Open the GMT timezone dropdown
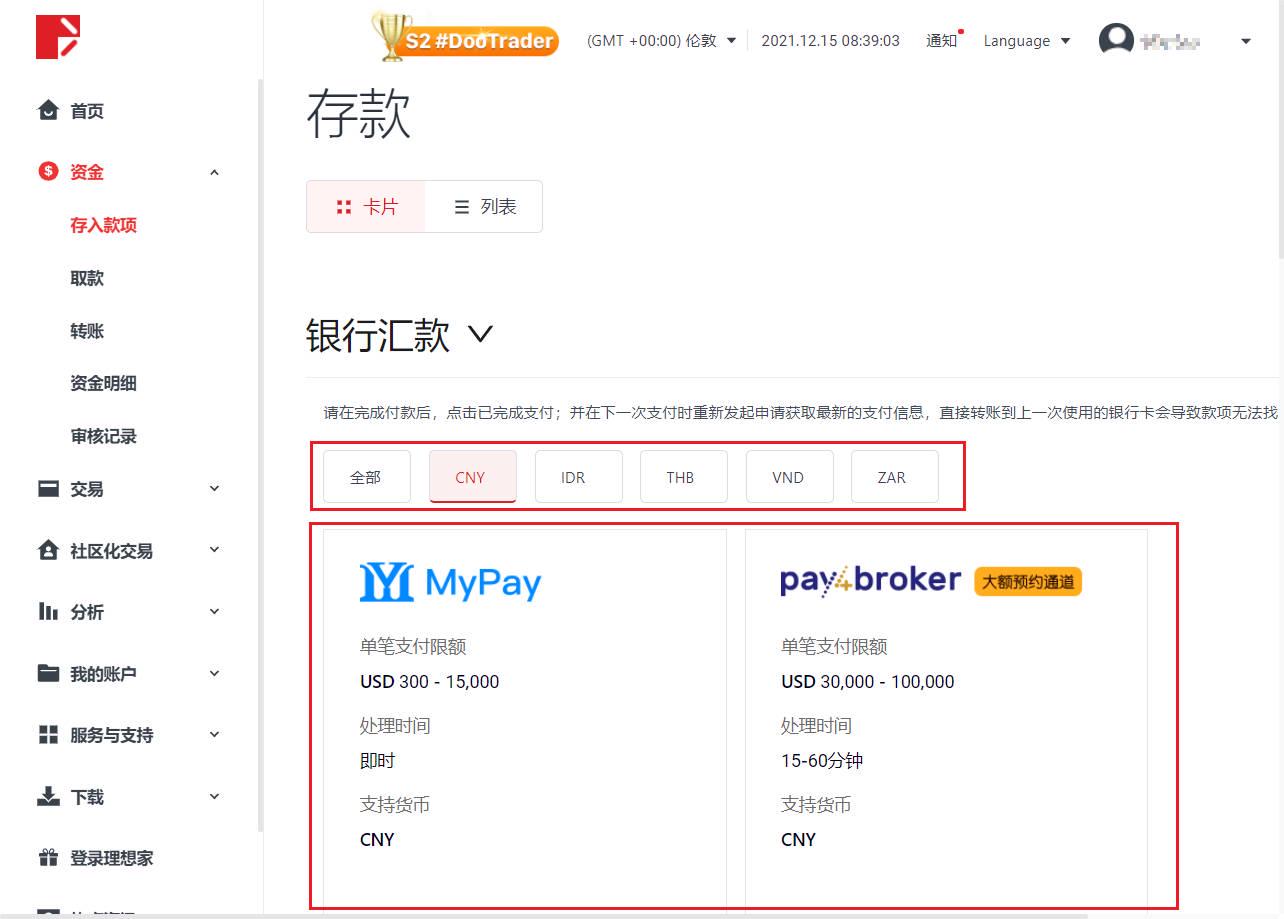This screenshot has height=919, width=1284. tap(661, 41)
